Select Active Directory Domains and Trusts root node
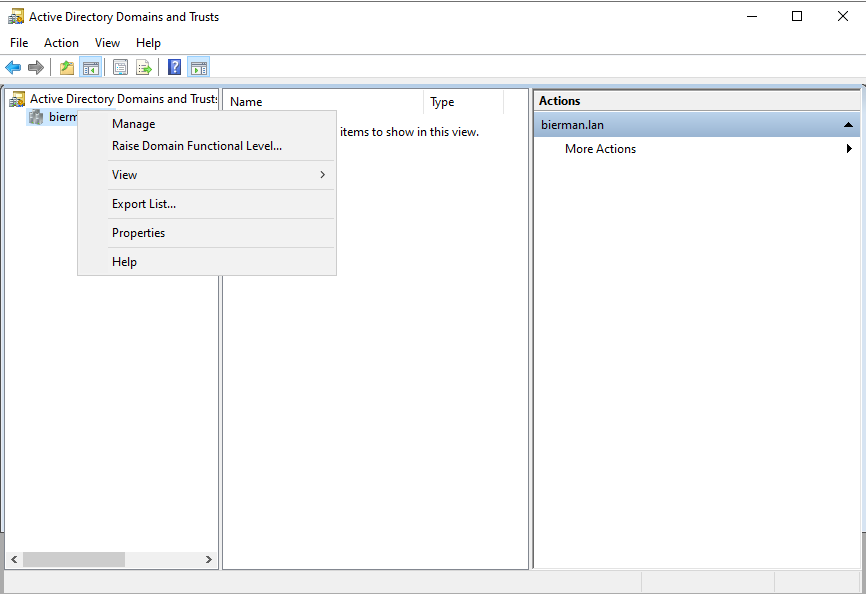This screenshot has height=594, width=866. (x=124, y=99)
